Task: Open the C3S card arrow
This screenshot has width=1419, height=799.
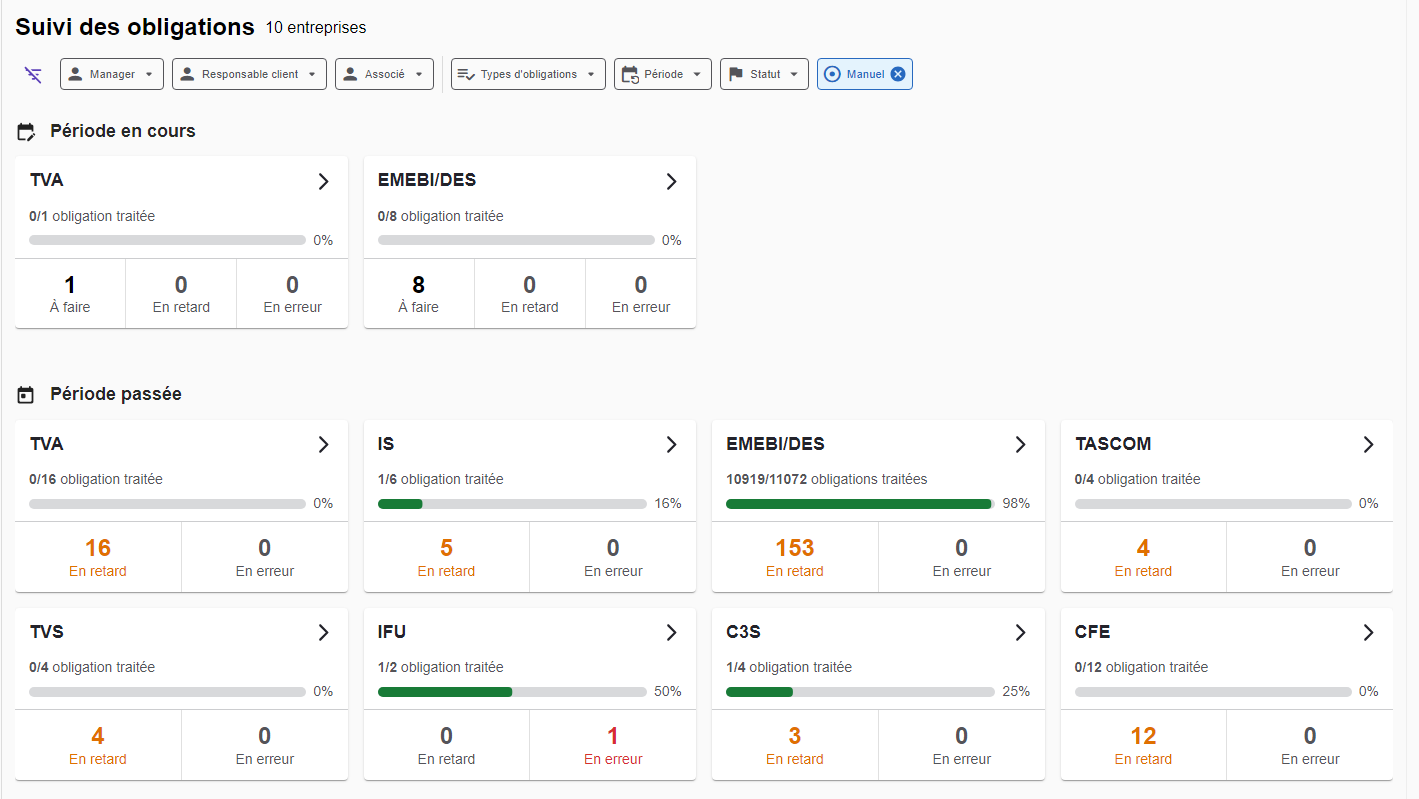Action: click(x=1020, y=633)
